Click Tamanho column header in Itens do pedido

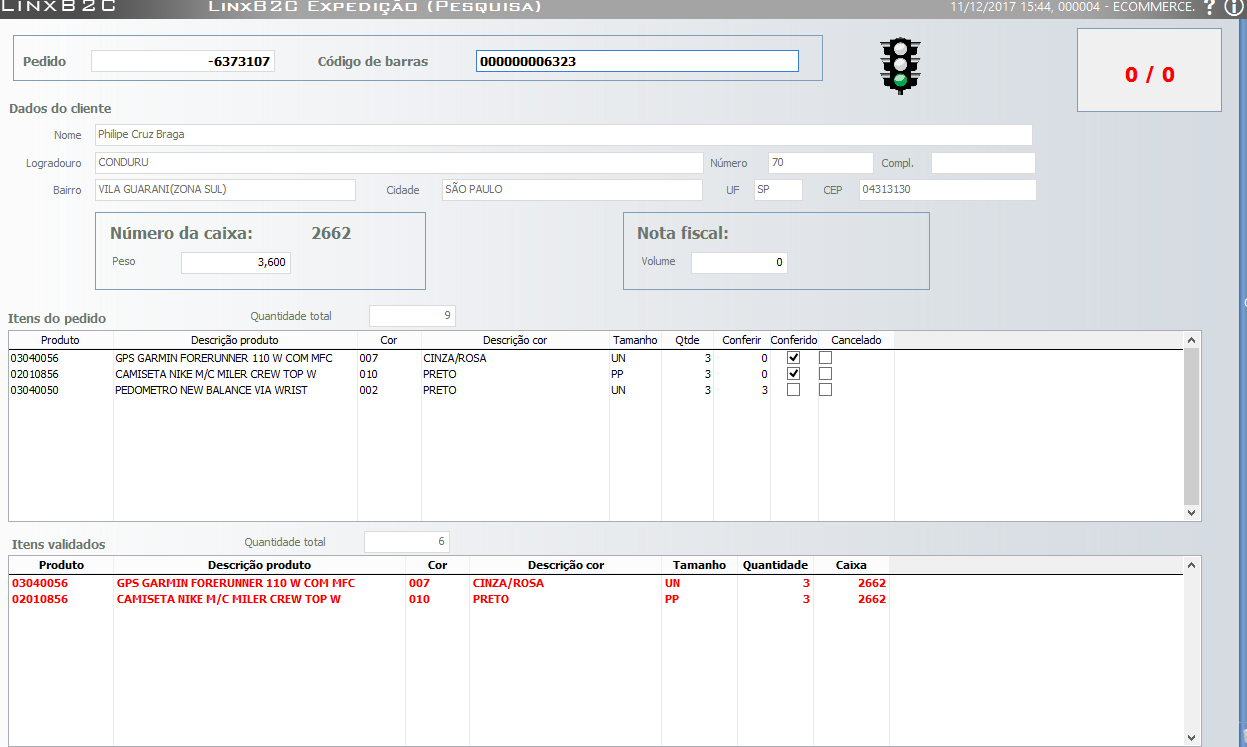click(x=635, y=340)
